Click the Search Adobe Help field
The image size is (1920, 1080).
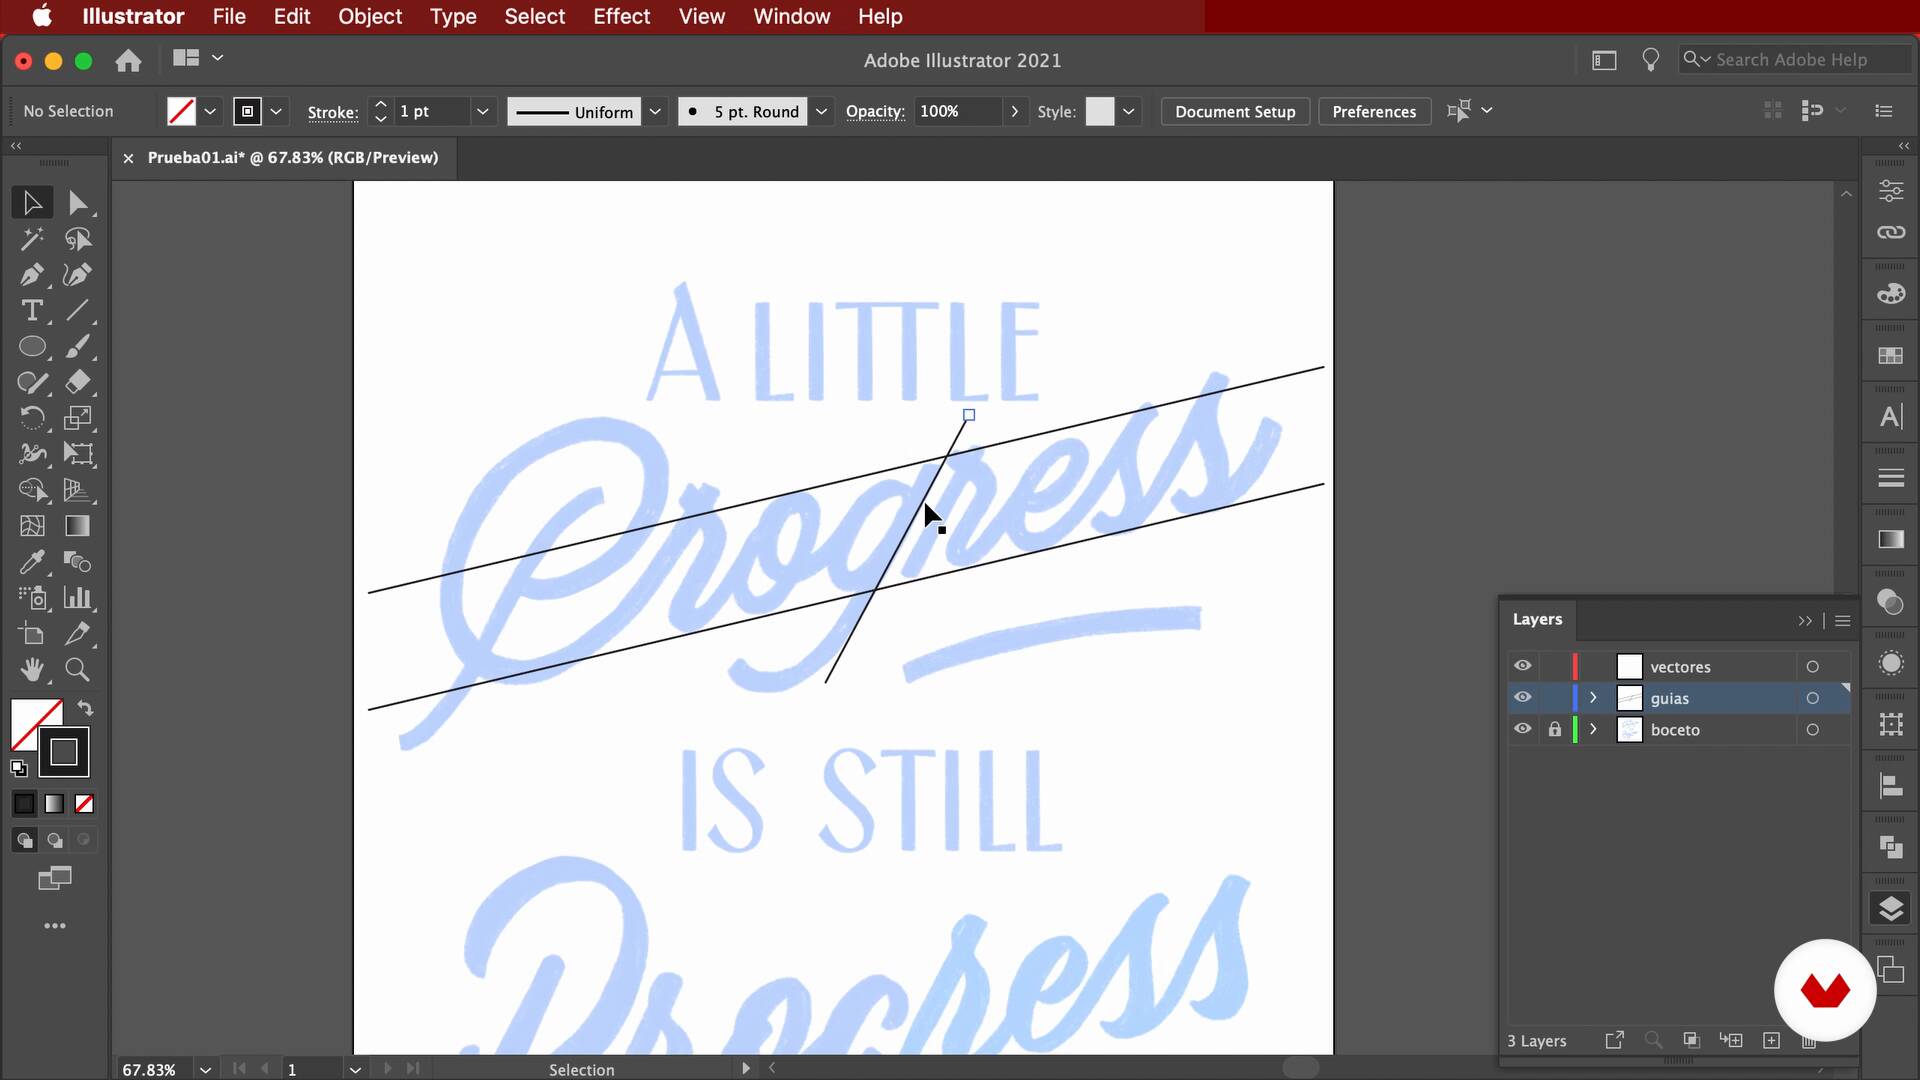coord(1795,59)
